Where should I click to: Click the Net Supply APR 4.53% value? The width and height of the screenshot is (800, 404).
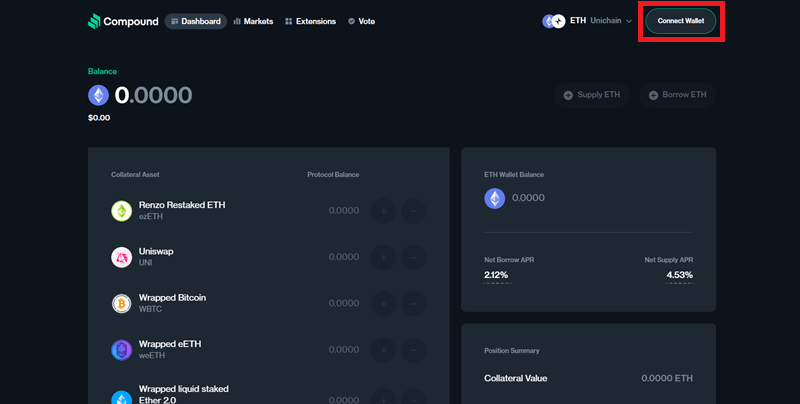coord(680,275)
